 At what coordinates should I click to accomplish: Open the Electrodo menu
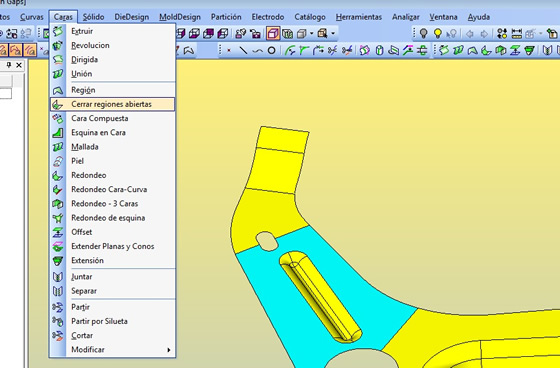(x=268, y=17)
